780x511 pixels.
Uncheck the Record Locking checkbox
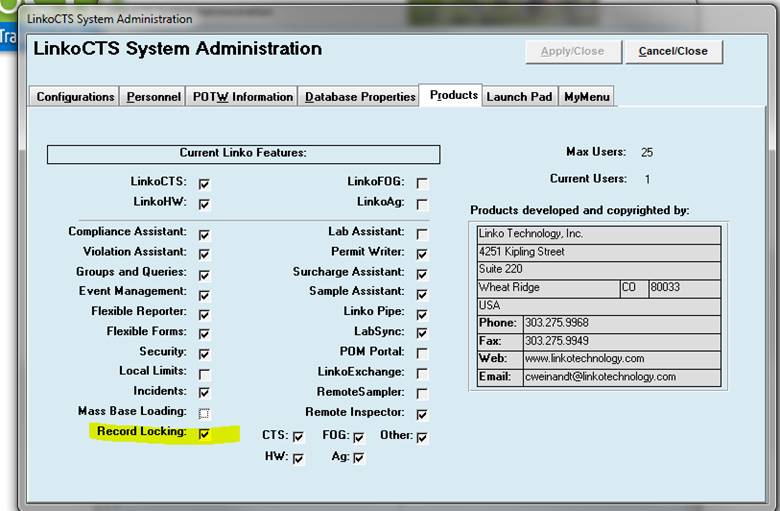click(204, 433)
